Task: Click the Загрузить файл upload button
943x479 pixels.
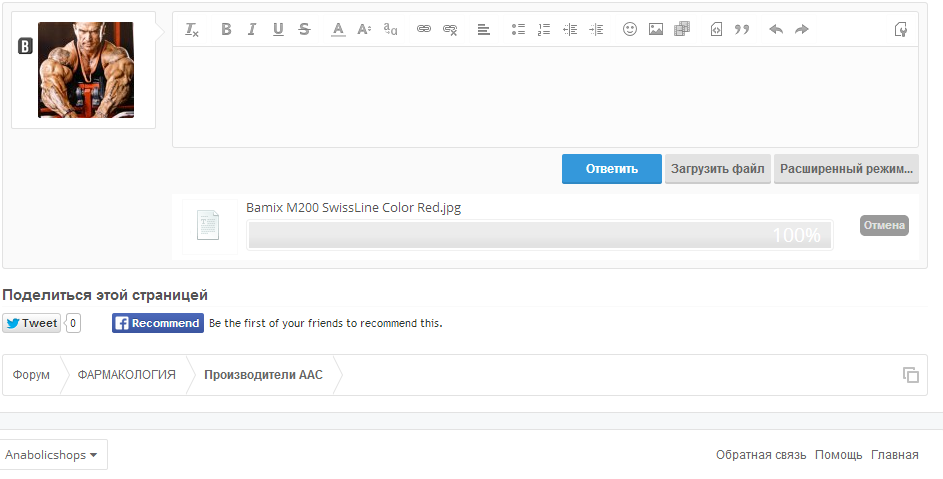Action: [718, 169]
